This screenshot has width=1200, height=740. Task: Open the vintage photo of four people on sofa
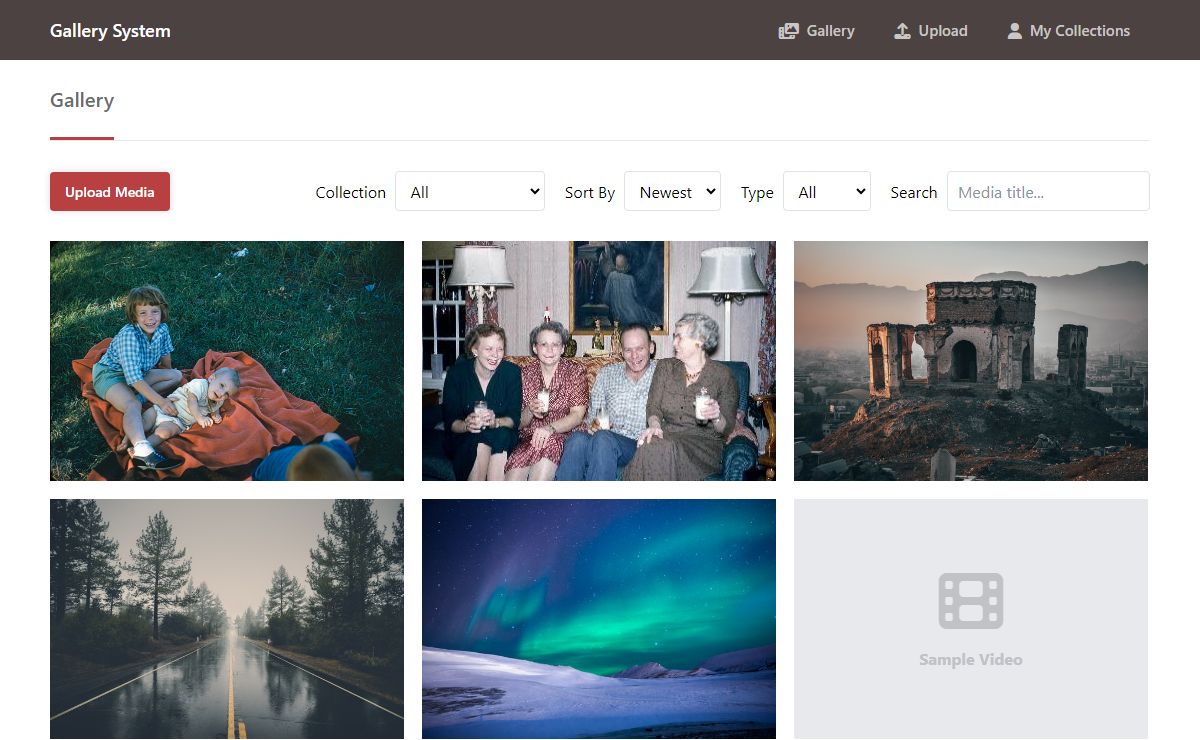point(599,361)
